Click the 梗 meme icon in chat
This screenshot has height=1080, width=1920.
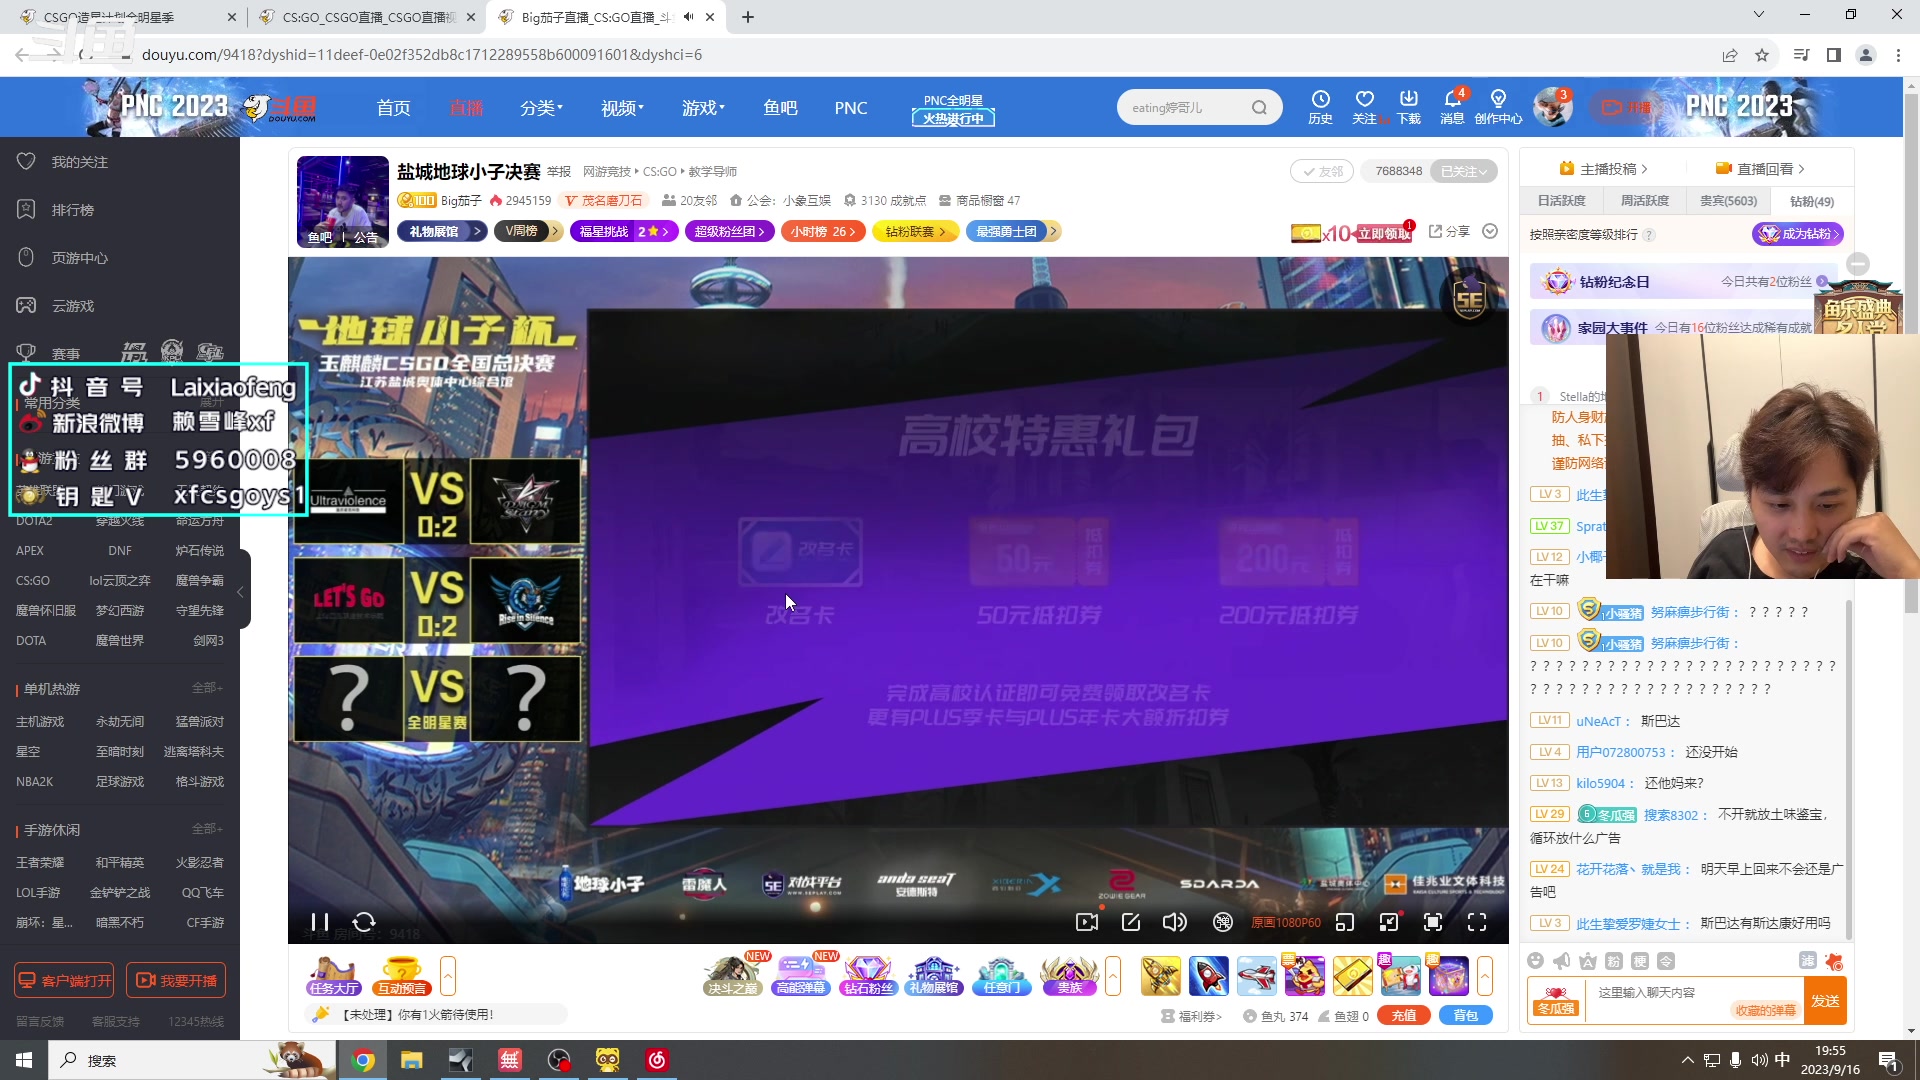click(1640, 961)
